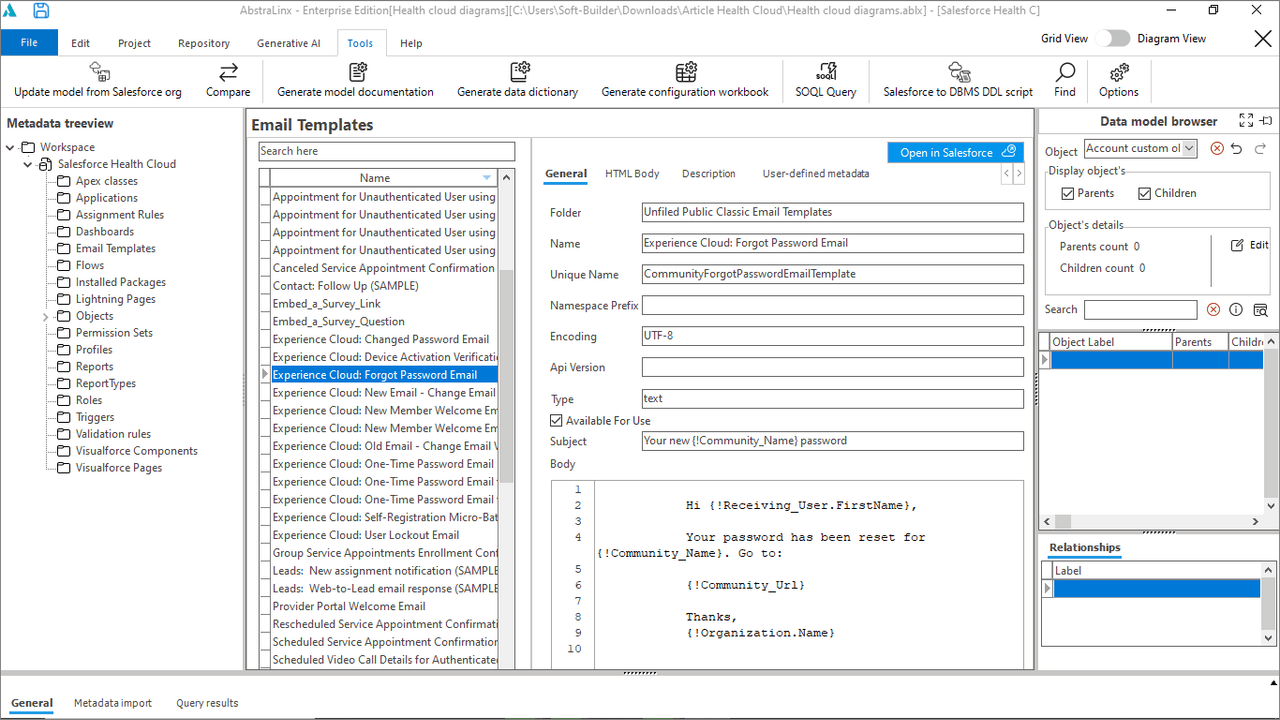Switch to the HTML Body tab
This screenshot has height=720, width=1280.
[x=632, y=173]
